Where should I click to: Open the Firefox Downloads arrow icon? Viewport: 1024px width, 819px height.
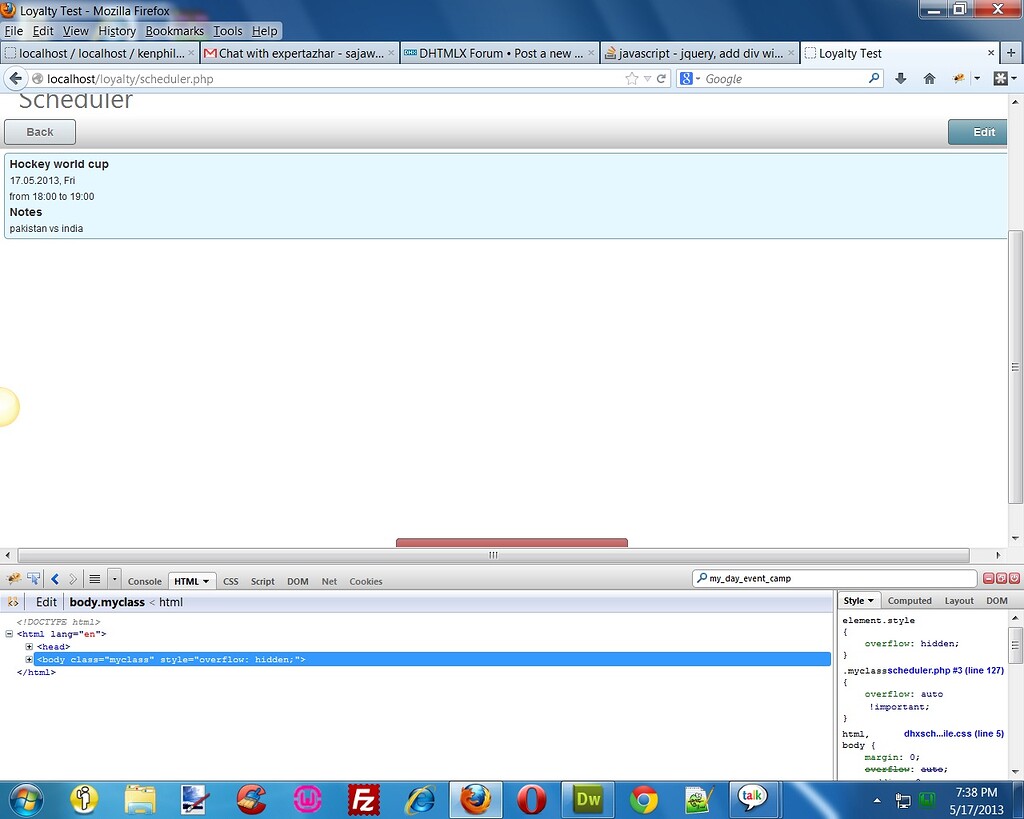coord(901,79)
